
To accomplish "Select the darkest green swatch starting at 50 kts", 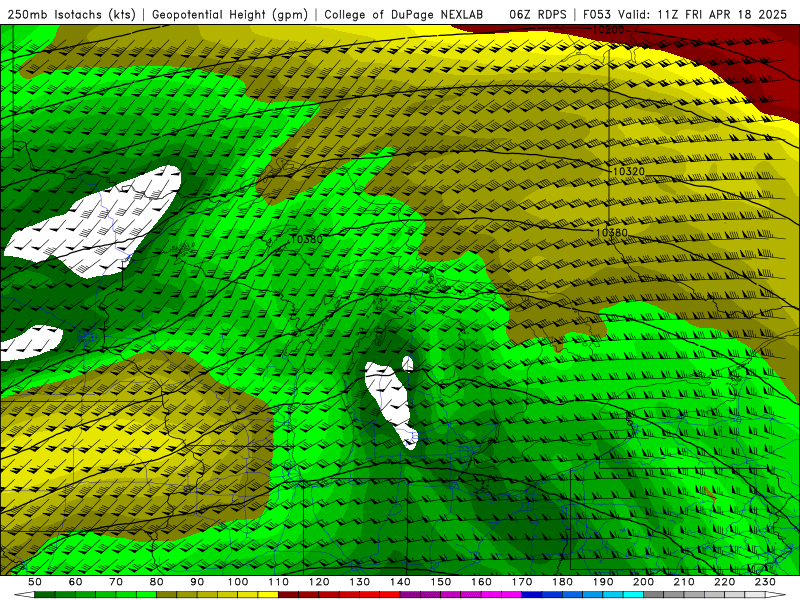I will click(x=45, y=594).
